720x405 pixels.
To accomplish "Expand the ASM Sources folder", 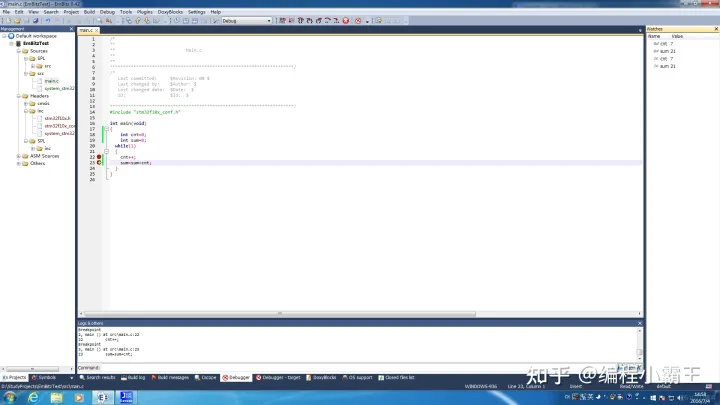I will [x=19, y=156].
